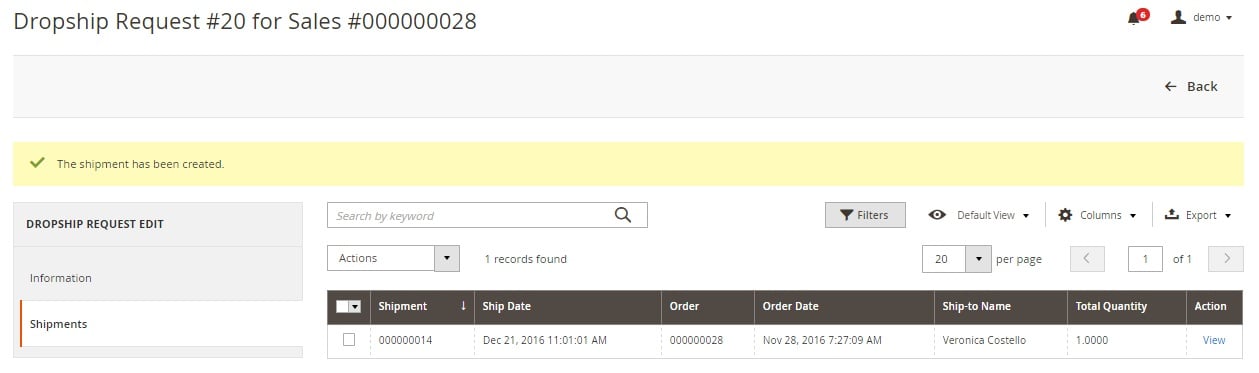Open the notifications bell icon
Image resolution: width=1259 pixels, height=373 pixels.
(x=1133, y=18)
